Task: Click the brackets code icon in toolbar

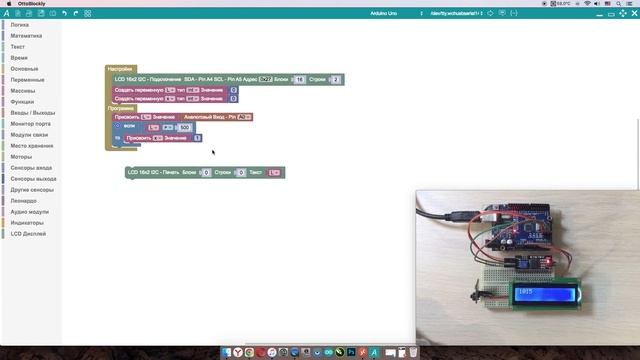Action: (514, 13)
